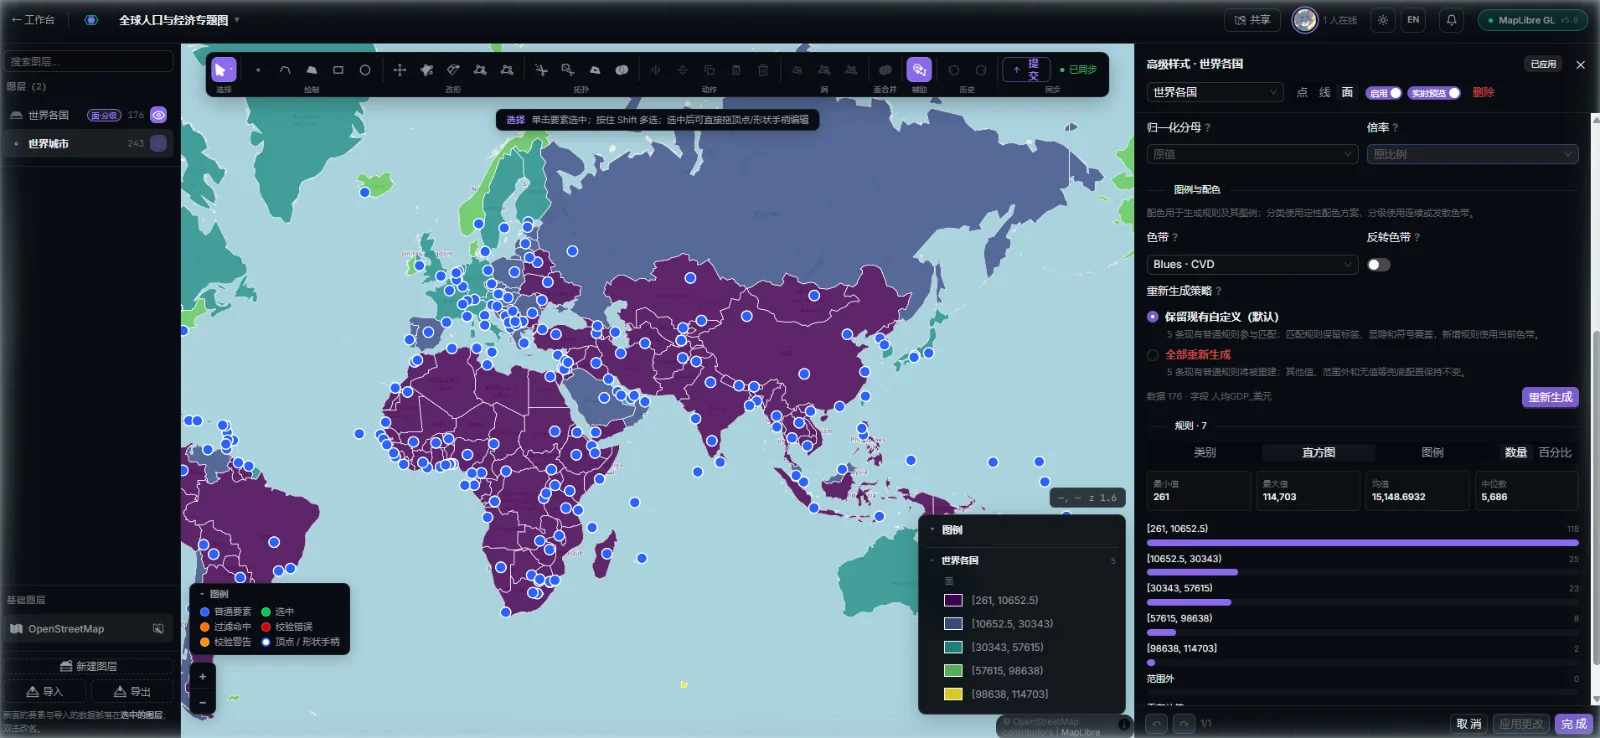Open the 世界各国 layer dropdown
This screenshot has height=738, width=1600.
[x=1215, y=93]
